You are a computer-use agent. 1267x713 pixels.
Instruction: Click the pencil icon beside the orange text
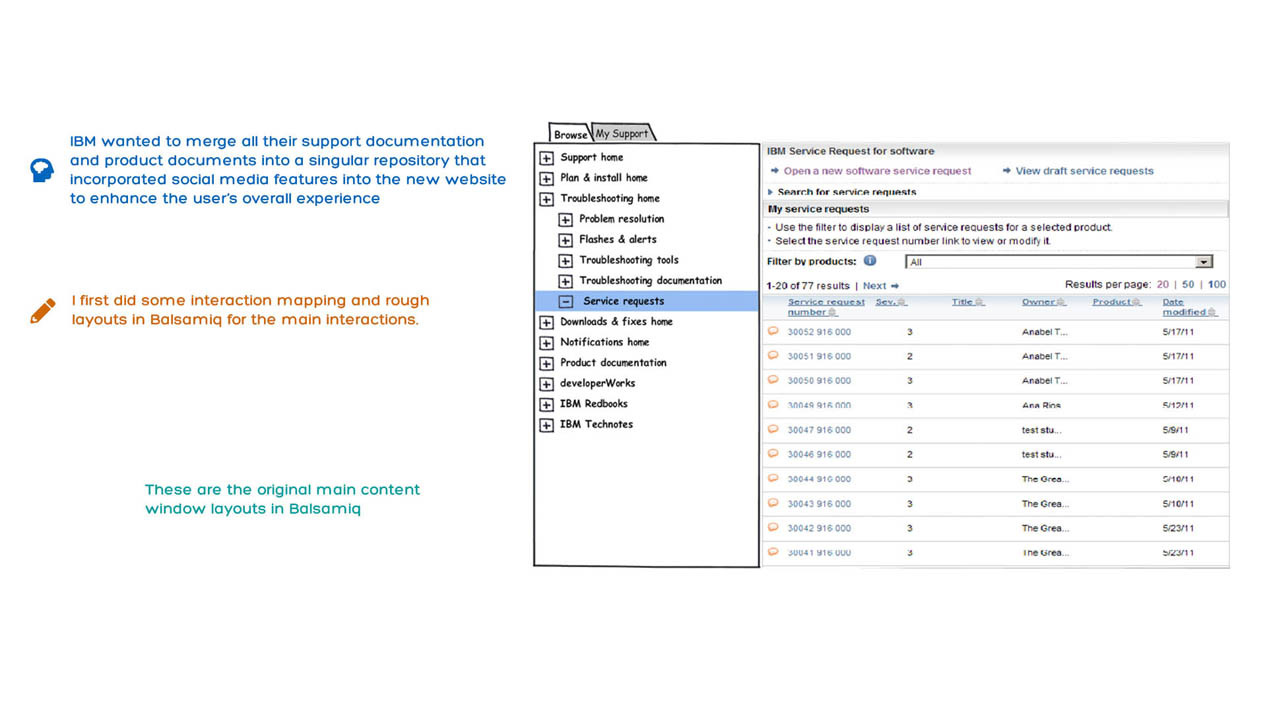point(43,311)
